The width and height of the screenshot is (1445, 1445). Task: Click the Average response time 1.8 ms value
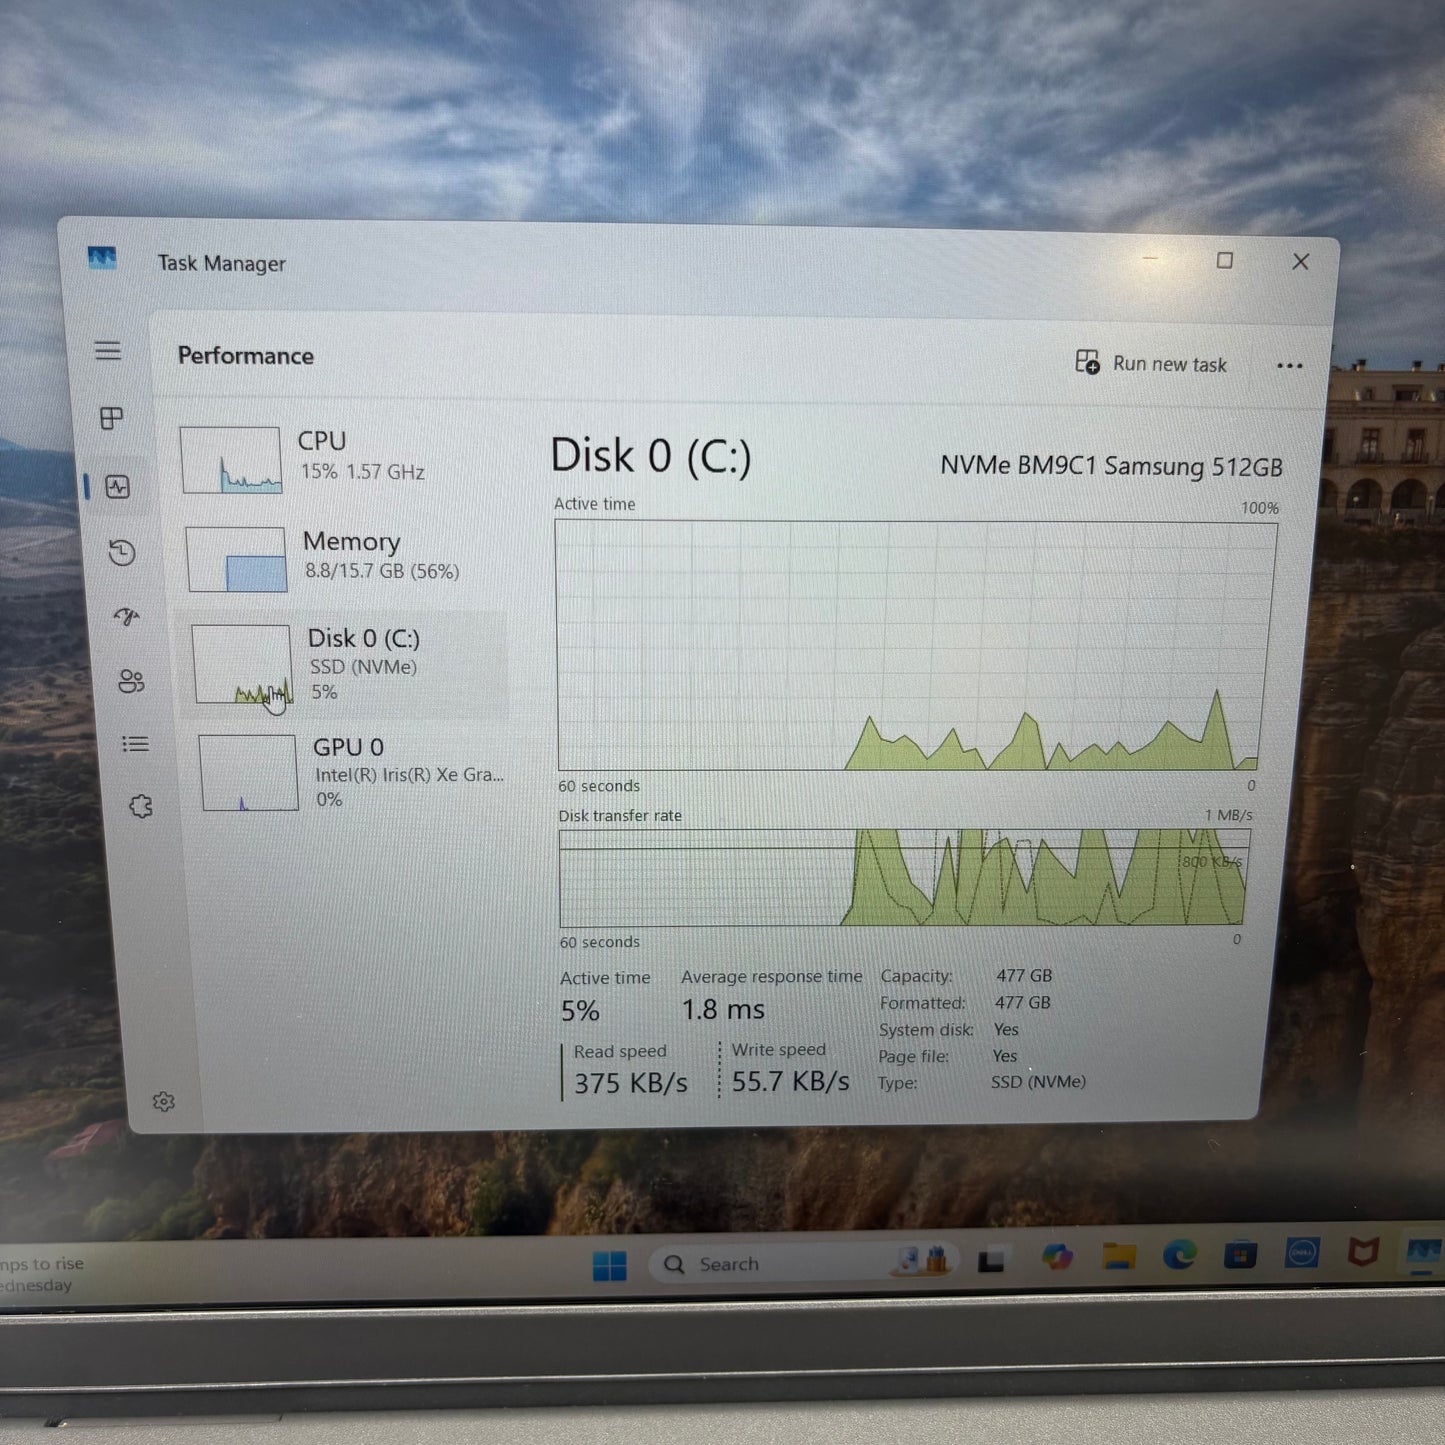pos(723,1010)
